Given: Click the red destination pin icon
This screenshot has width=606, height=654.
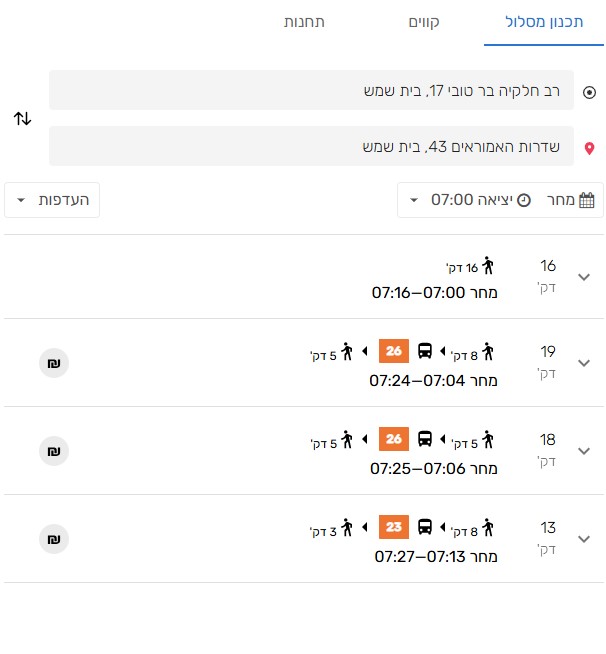Looking at the screenshot, I should (x=589, y=148).
